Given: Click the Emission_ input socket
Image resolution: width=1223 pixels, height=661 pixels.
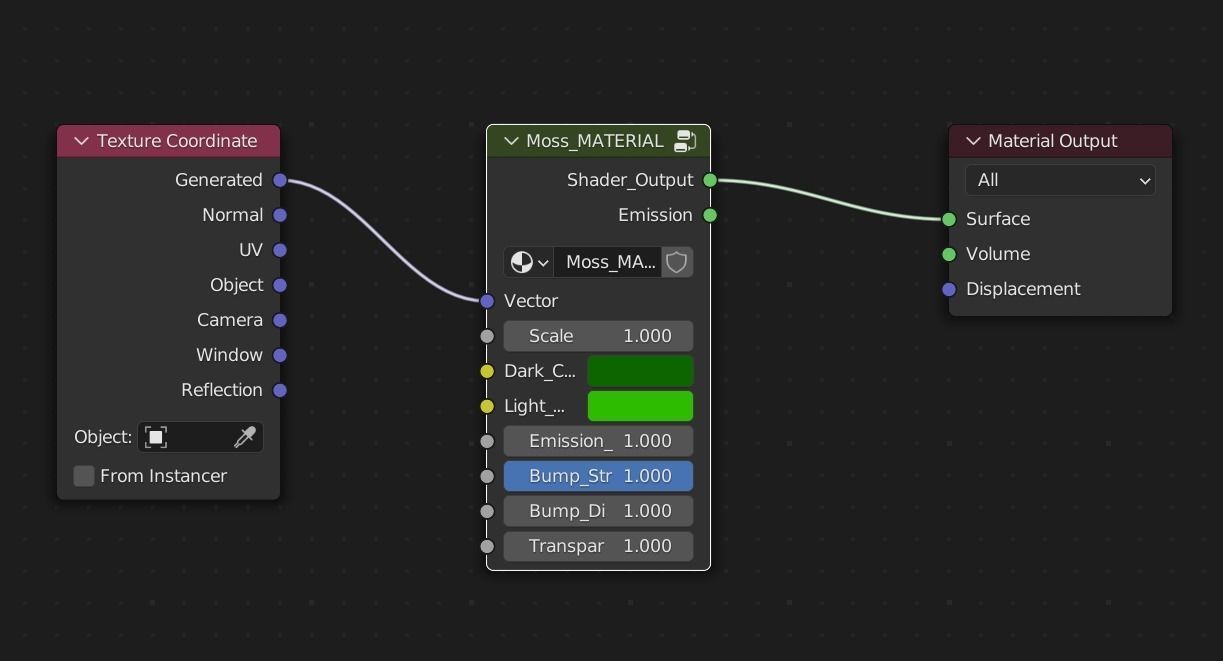Looking at the screenshot, I should point(487,441).
